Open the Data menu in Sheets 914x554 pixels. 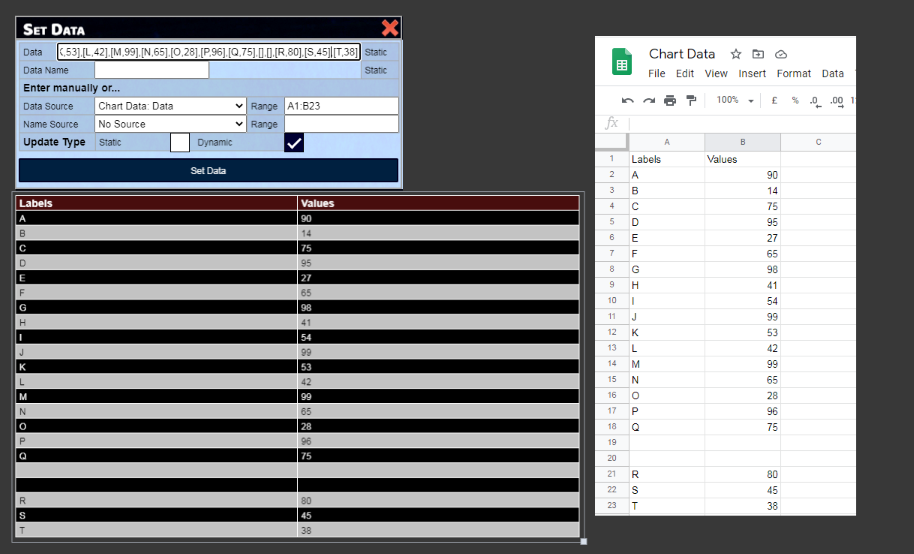(832, 73)
